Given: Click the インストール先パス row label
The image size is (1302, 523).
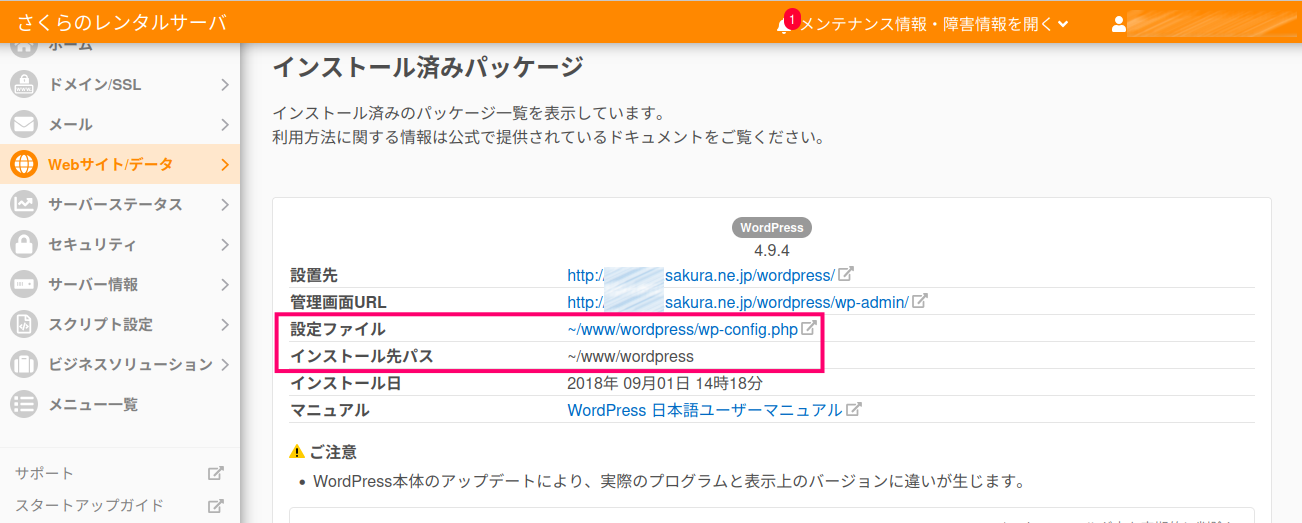Looking at the screenshot, I should (361, 356).
